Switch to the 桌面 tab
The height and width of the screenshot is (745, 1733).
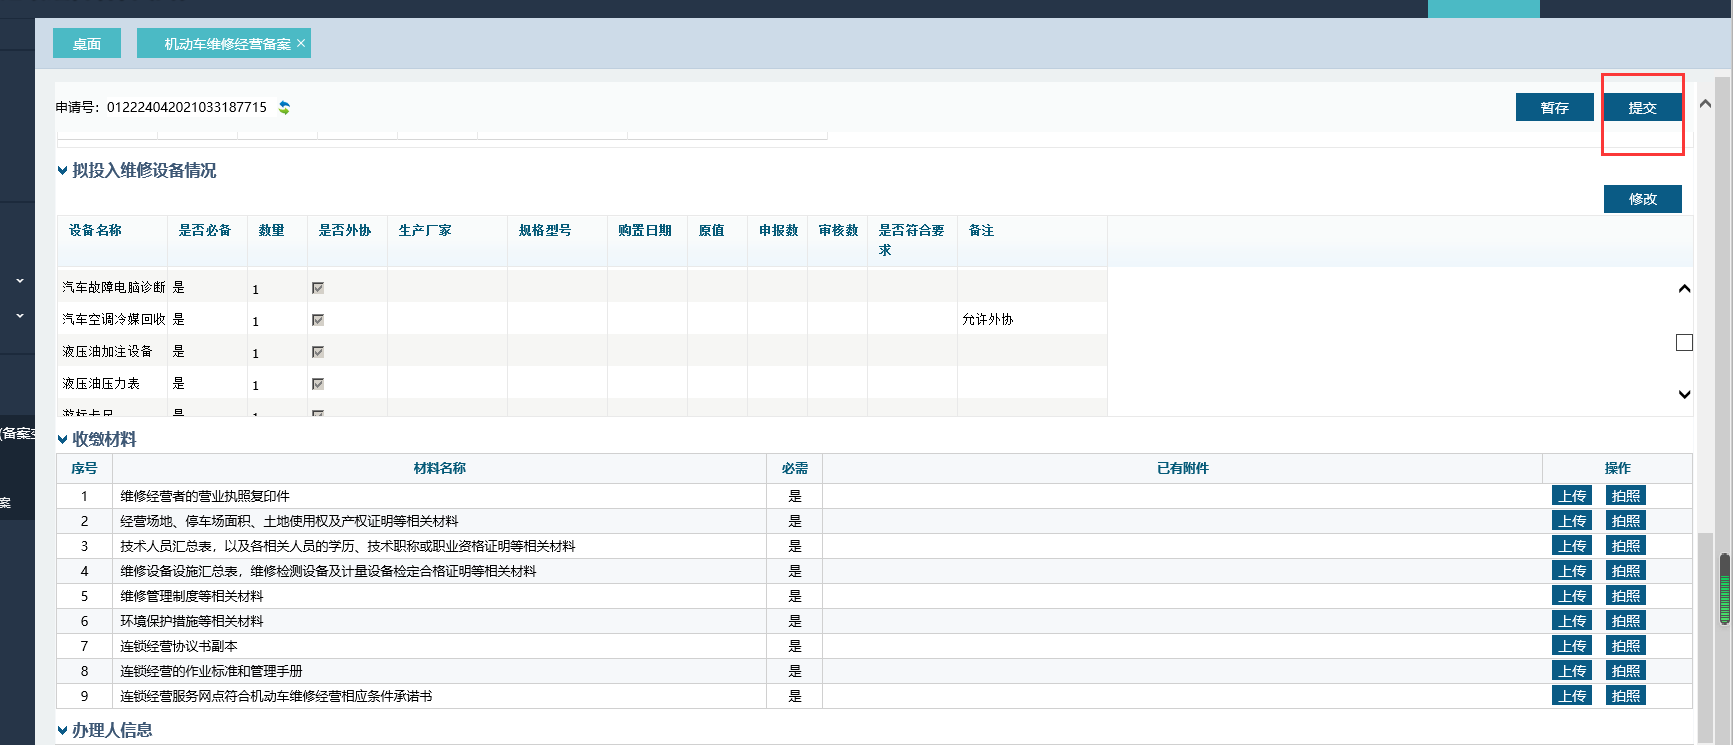[x=87, y=44]
